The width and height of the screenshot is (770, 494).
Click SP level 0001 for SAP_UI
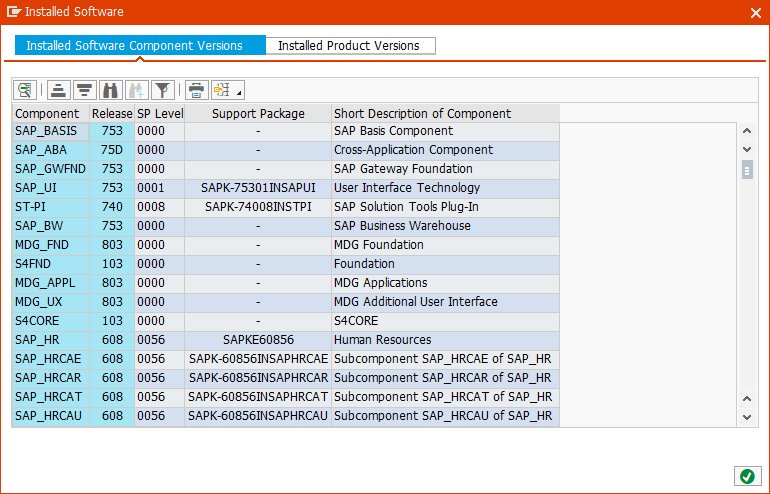point(160,188)
